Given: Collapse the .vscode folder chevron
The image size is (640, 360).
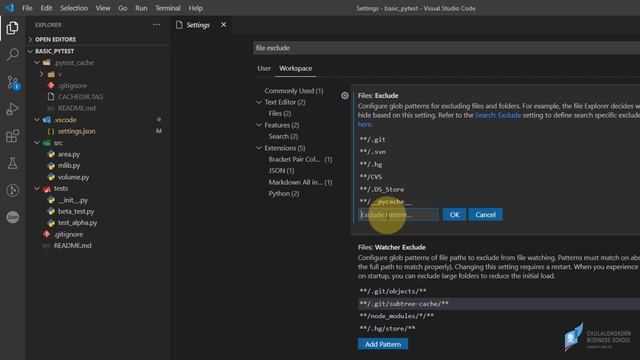Looking at the screenshot, I should (37, 120).
